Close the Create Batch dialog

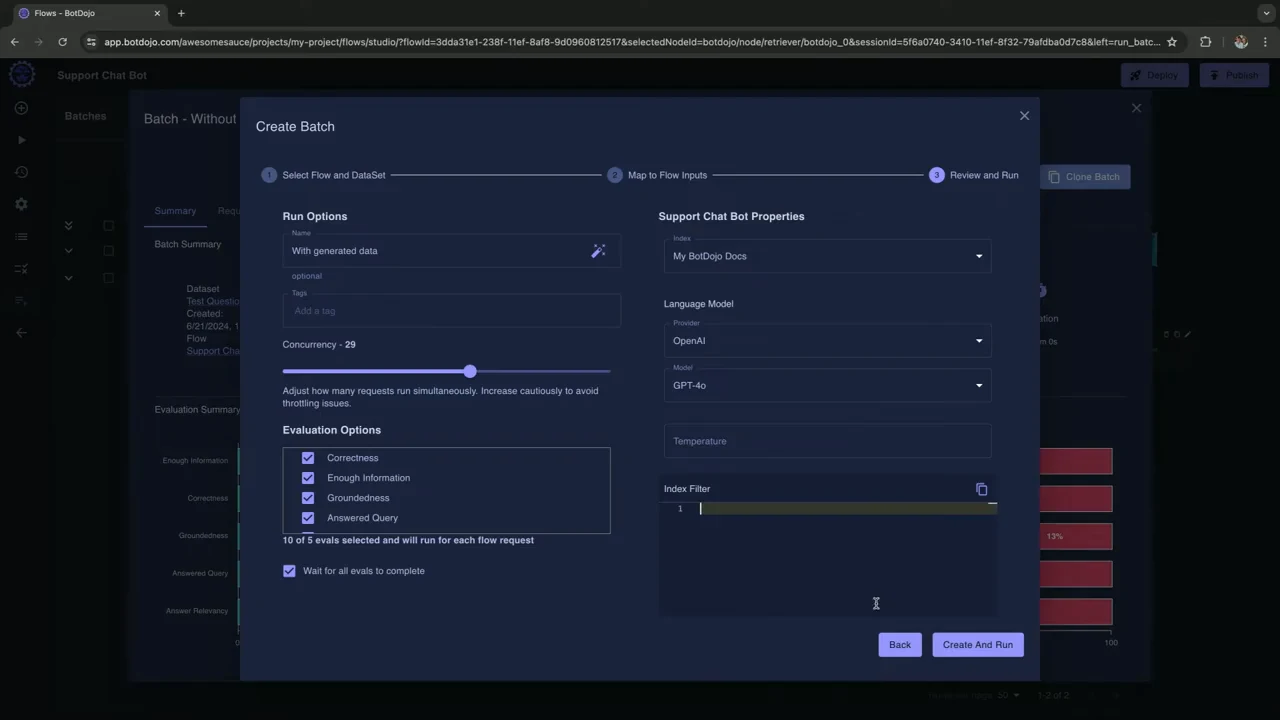tap(1024, 116)
